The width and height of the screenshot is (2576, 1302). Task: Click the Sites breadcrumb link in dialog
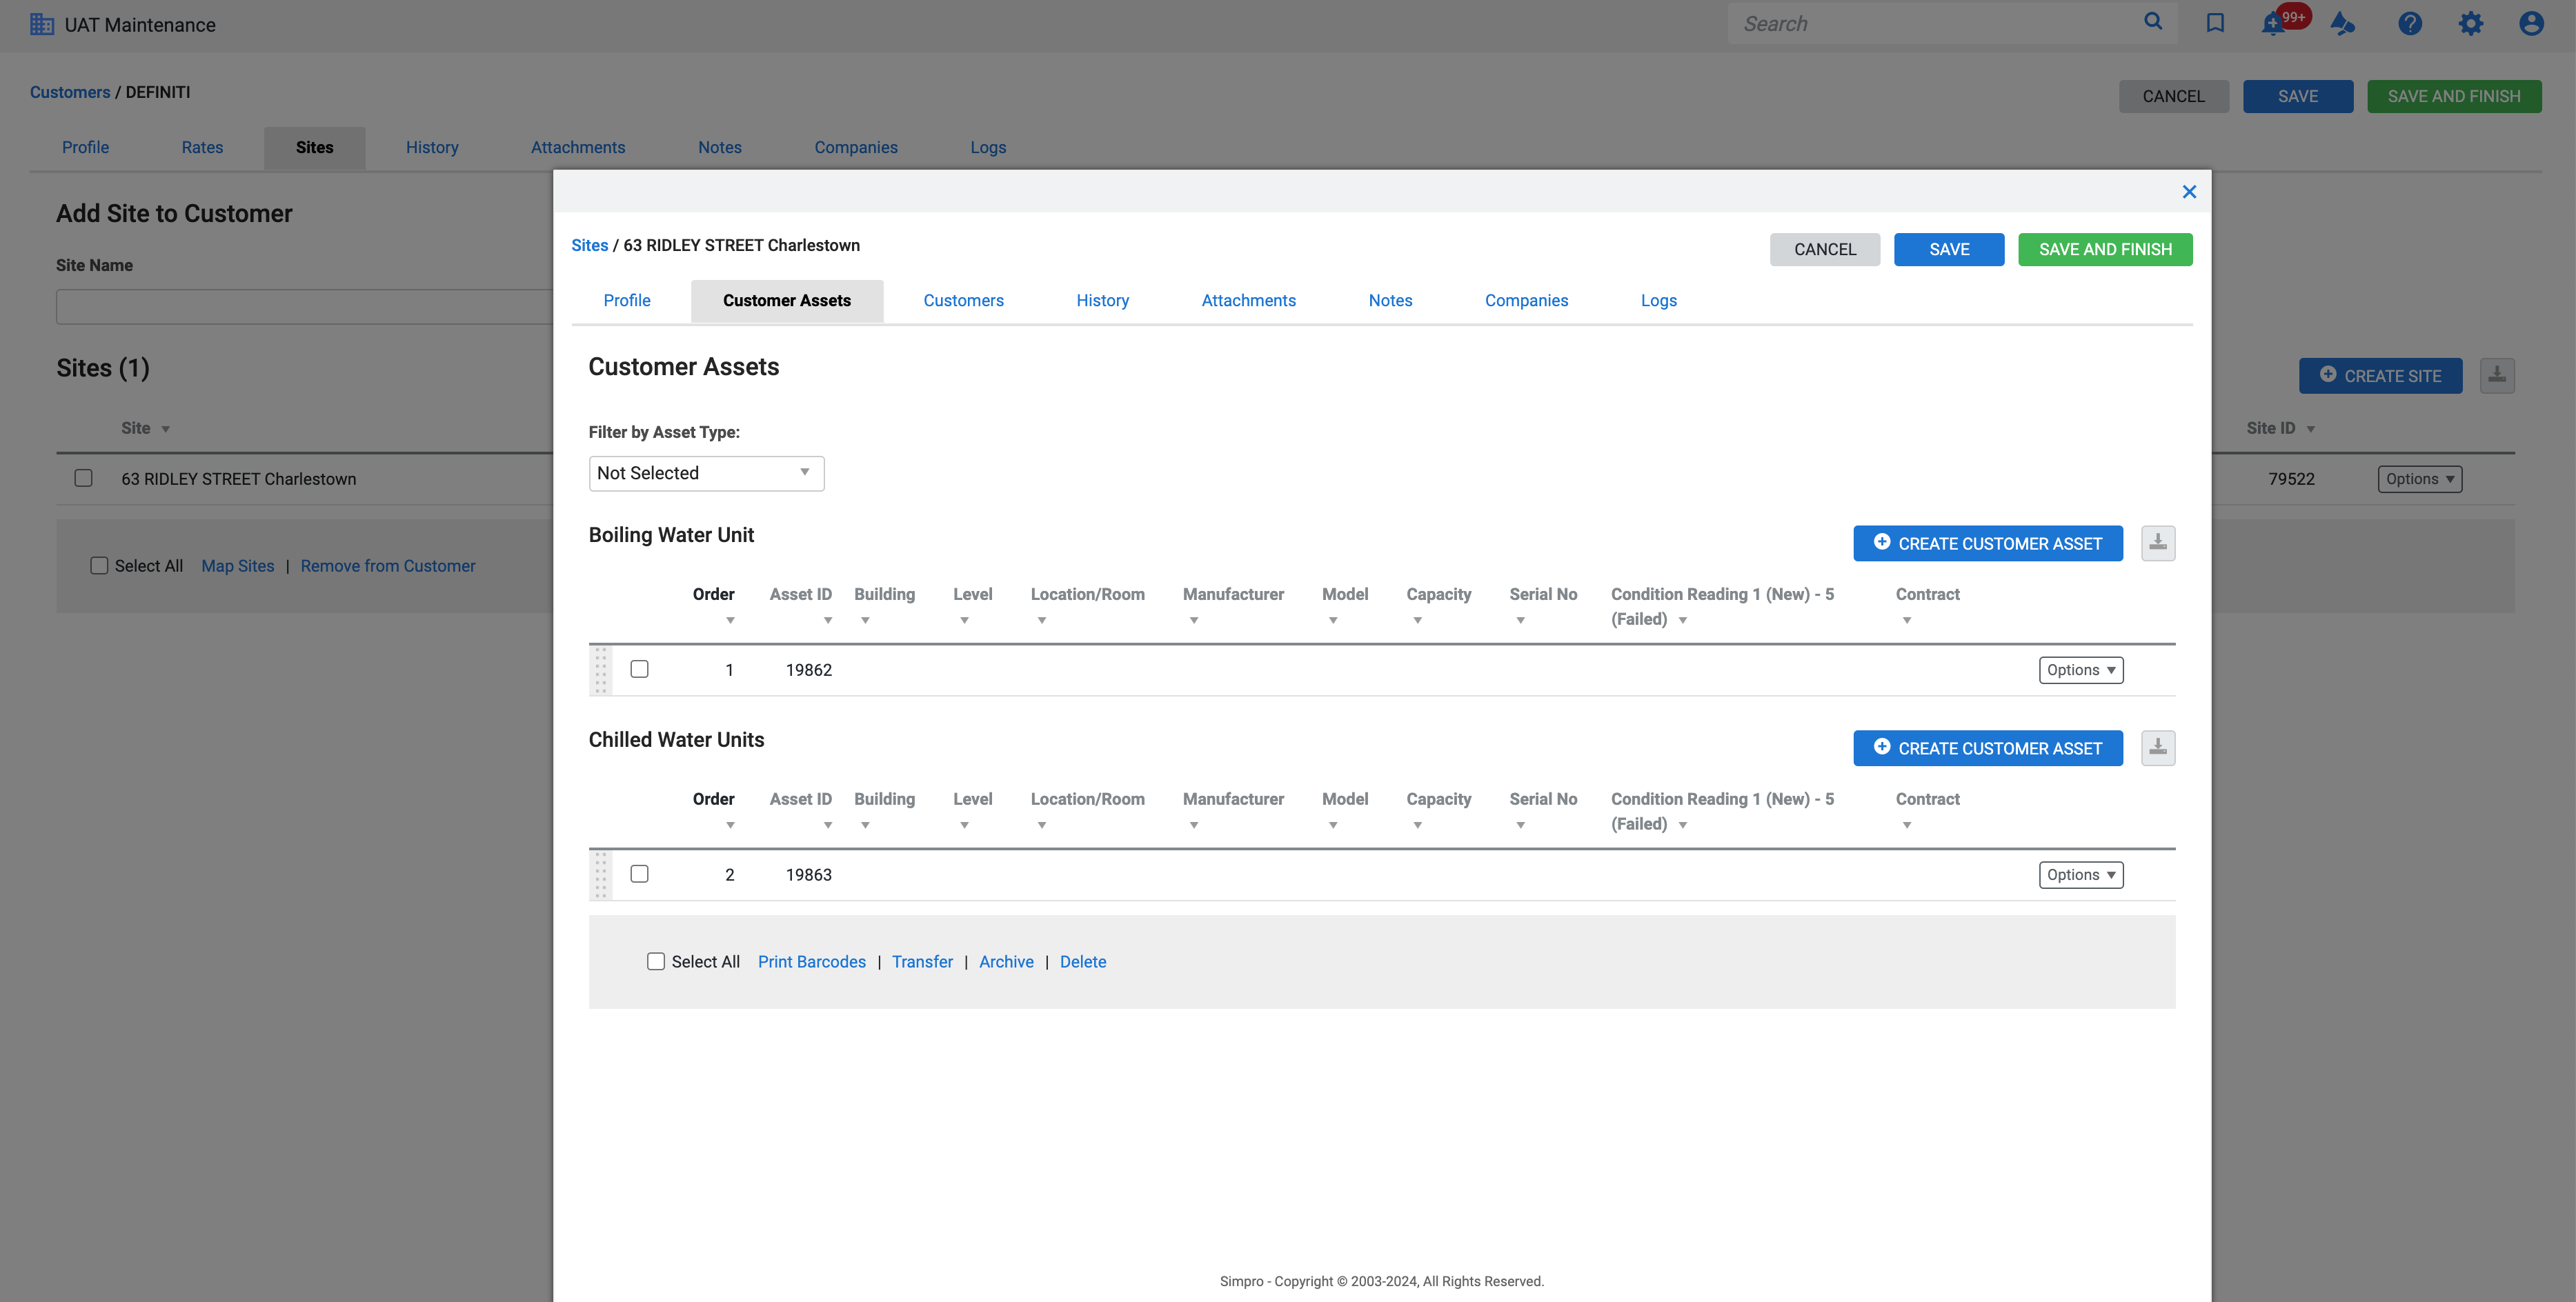click(x=589, y=245)
